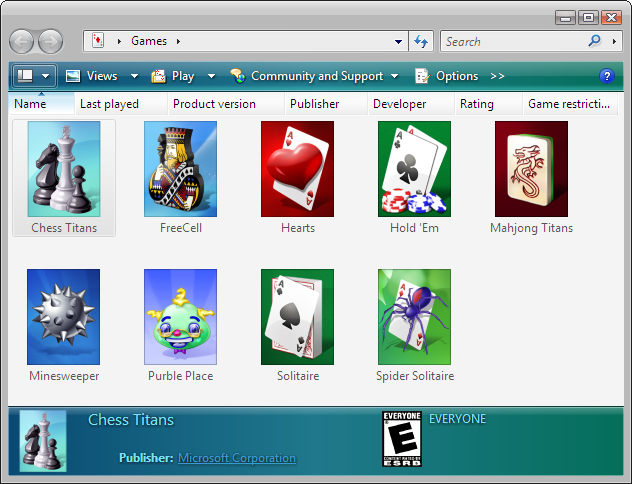Select the Minesweeper game icon
This screenshot has width=632, height=484.
[63, 317]
